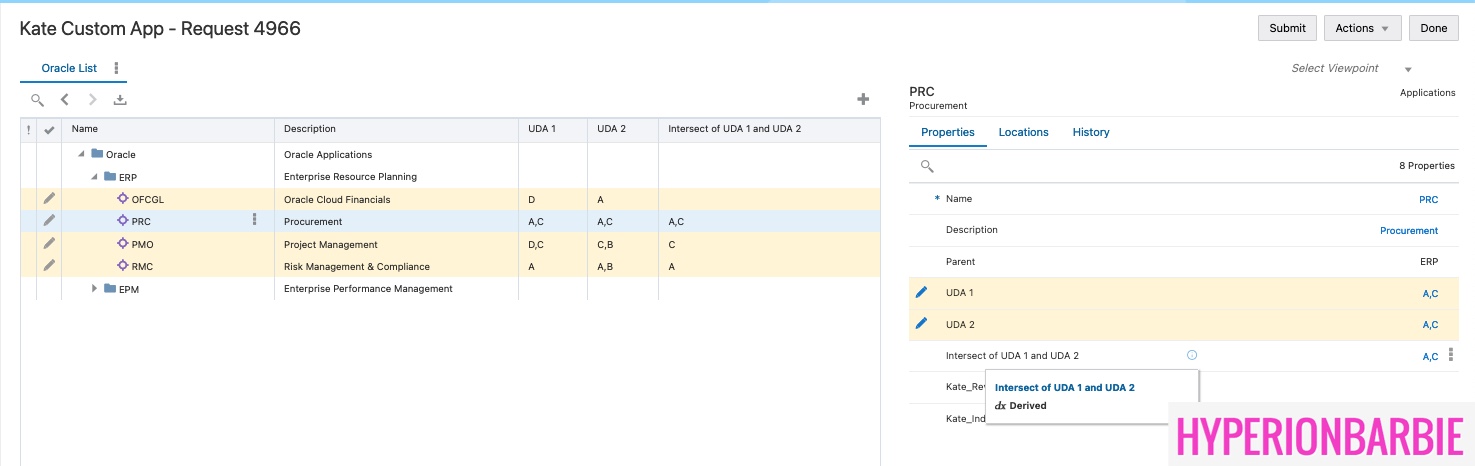
Task: Click the info icon beside Intersect of UDA 1 and UDA 2
Action: tap(1191, 355)
